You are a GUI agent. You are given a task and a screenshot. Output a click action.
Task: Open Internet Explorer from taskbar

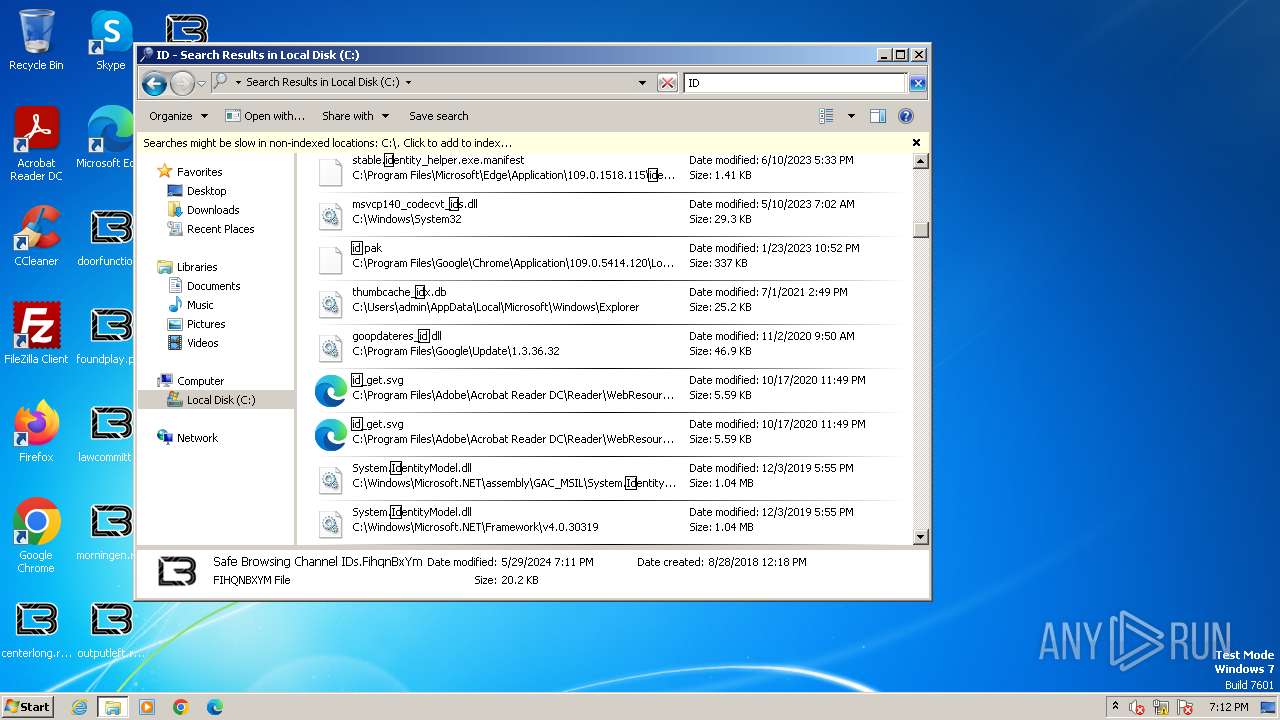79,707
